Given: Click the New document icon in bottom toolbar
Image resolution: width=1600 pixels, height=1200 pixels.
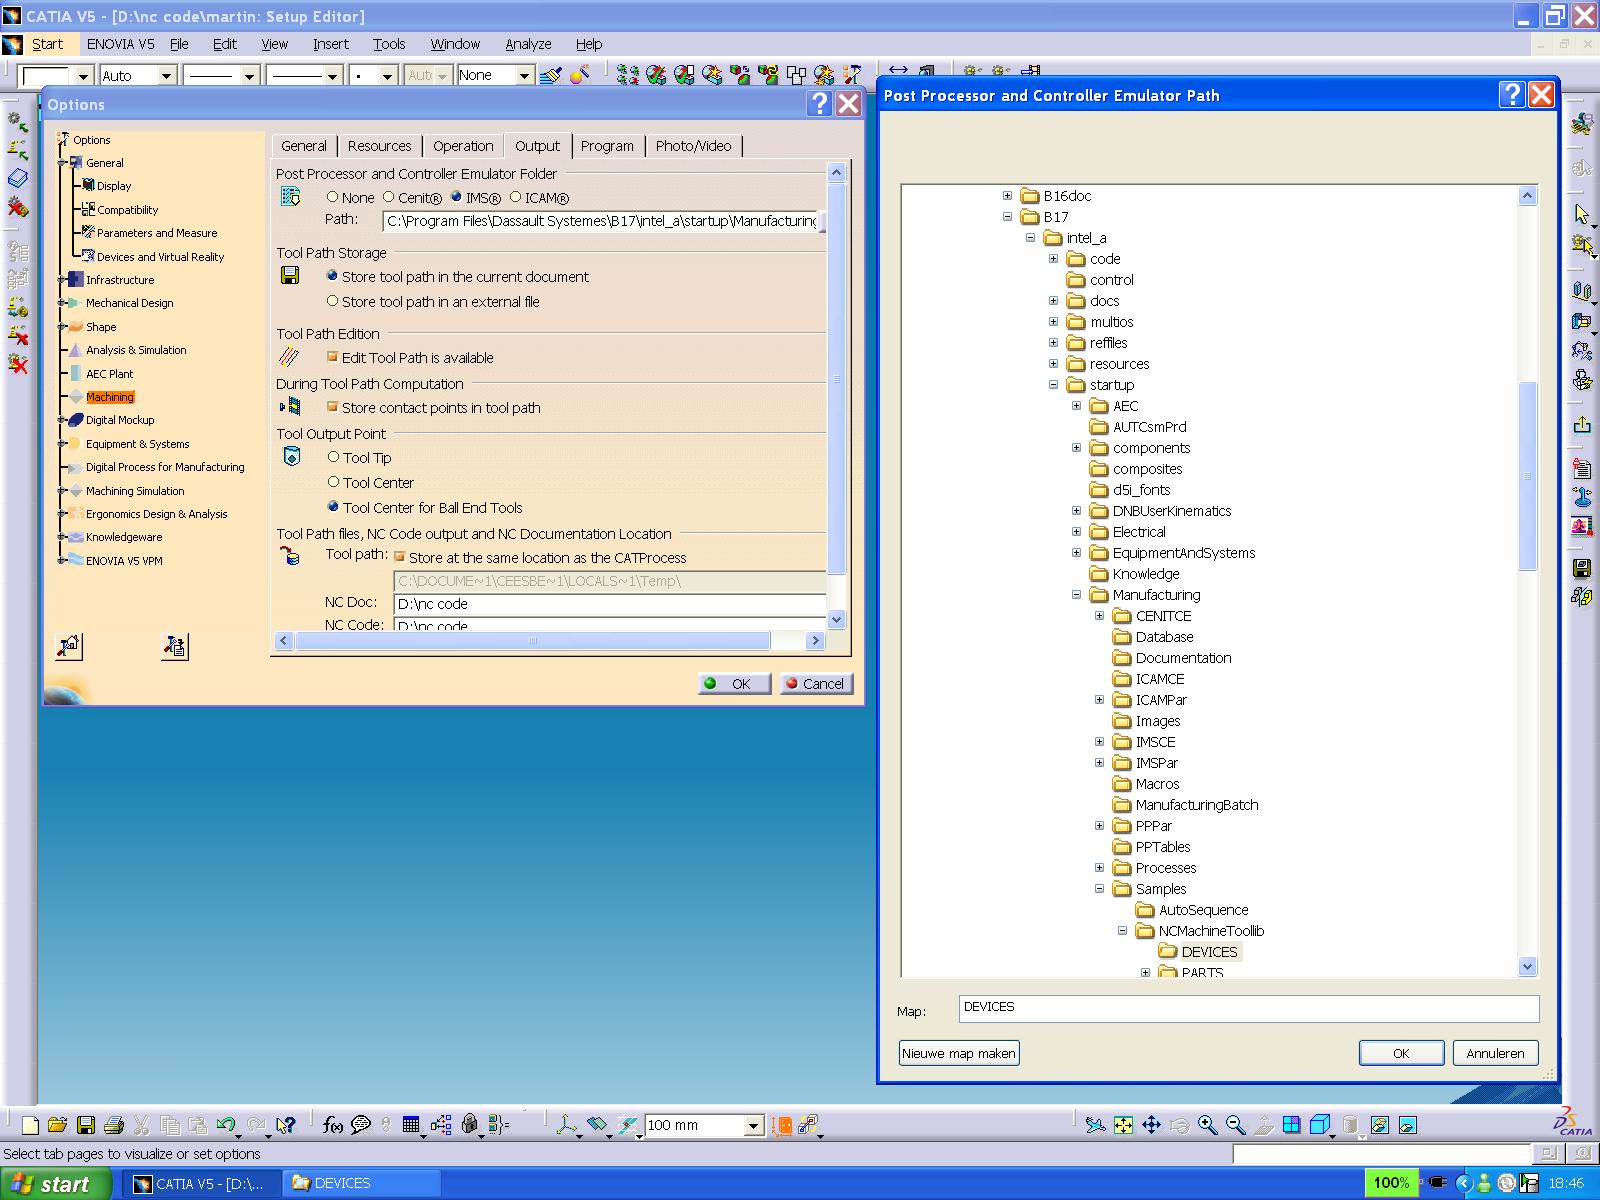Looking at the screenshot, I should pyautogui.click(x=30, y=1125).
